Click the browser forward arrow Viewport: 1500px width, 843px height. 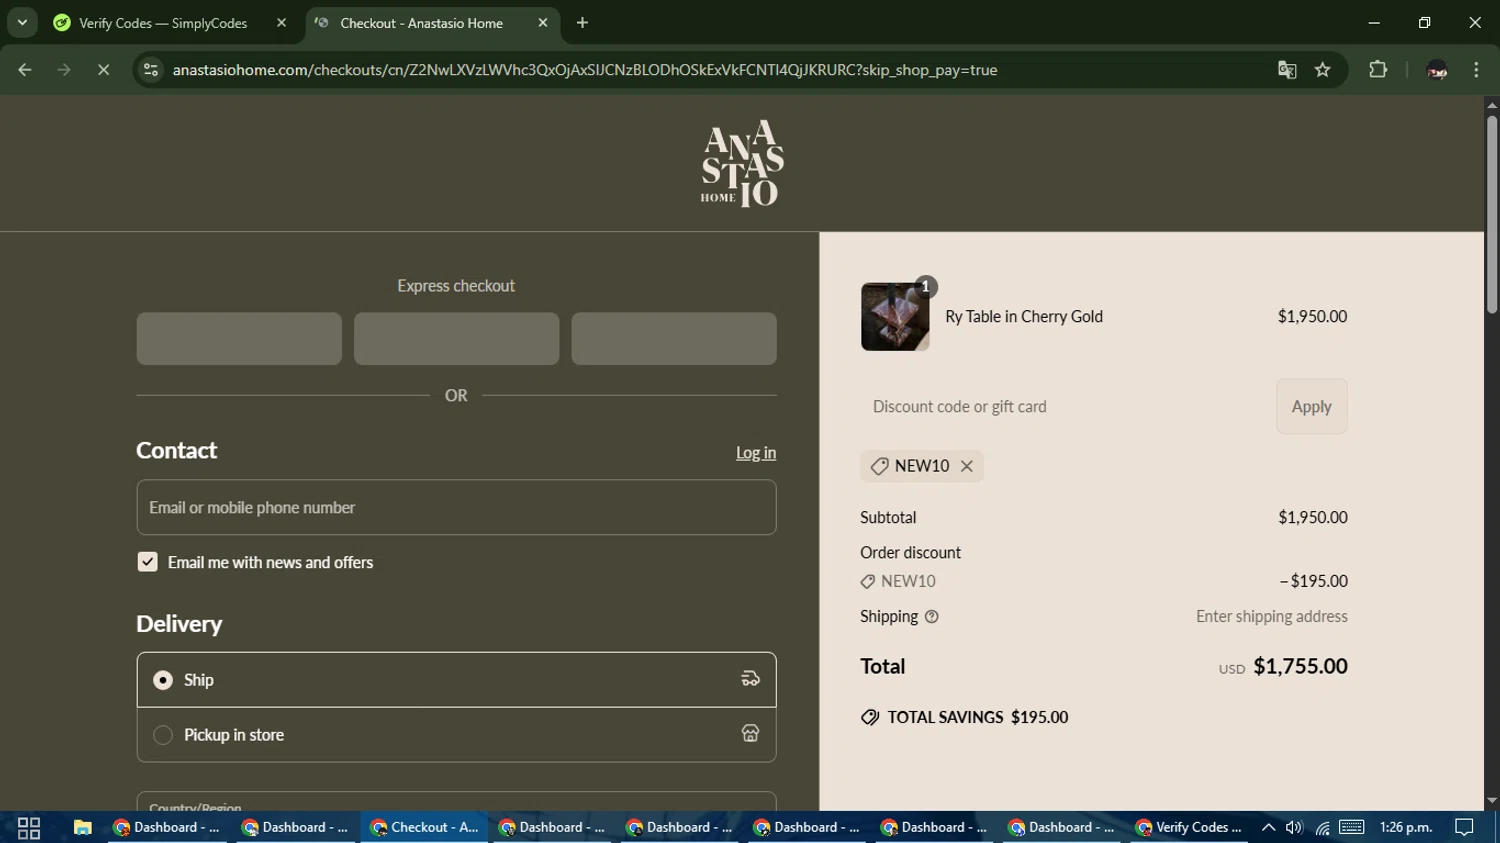64,70
